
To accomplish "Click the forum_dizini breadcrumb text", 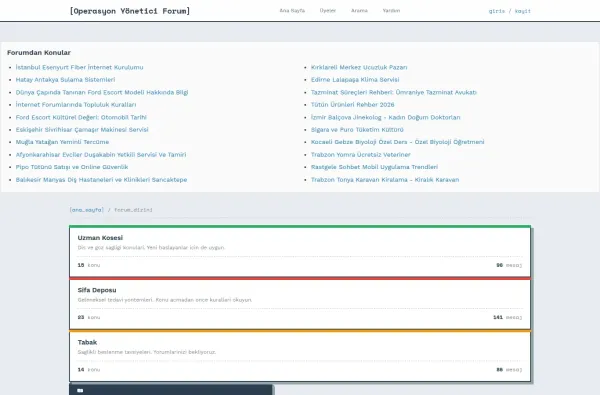I will click(133, 210).
